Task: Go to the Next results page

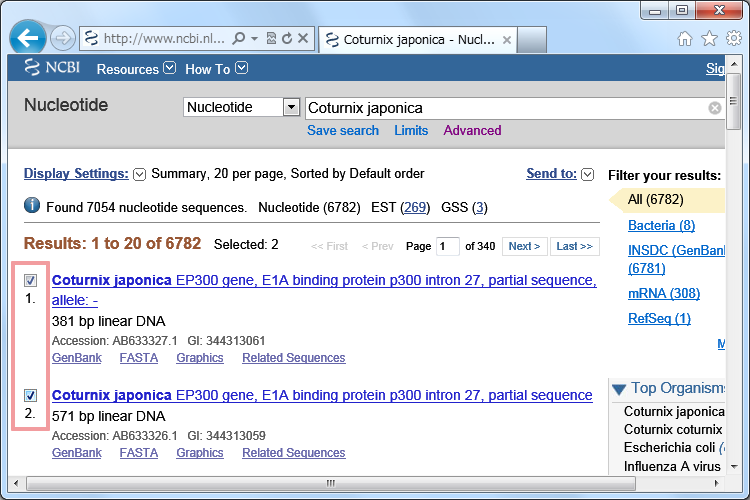Action: click(523, 246)
